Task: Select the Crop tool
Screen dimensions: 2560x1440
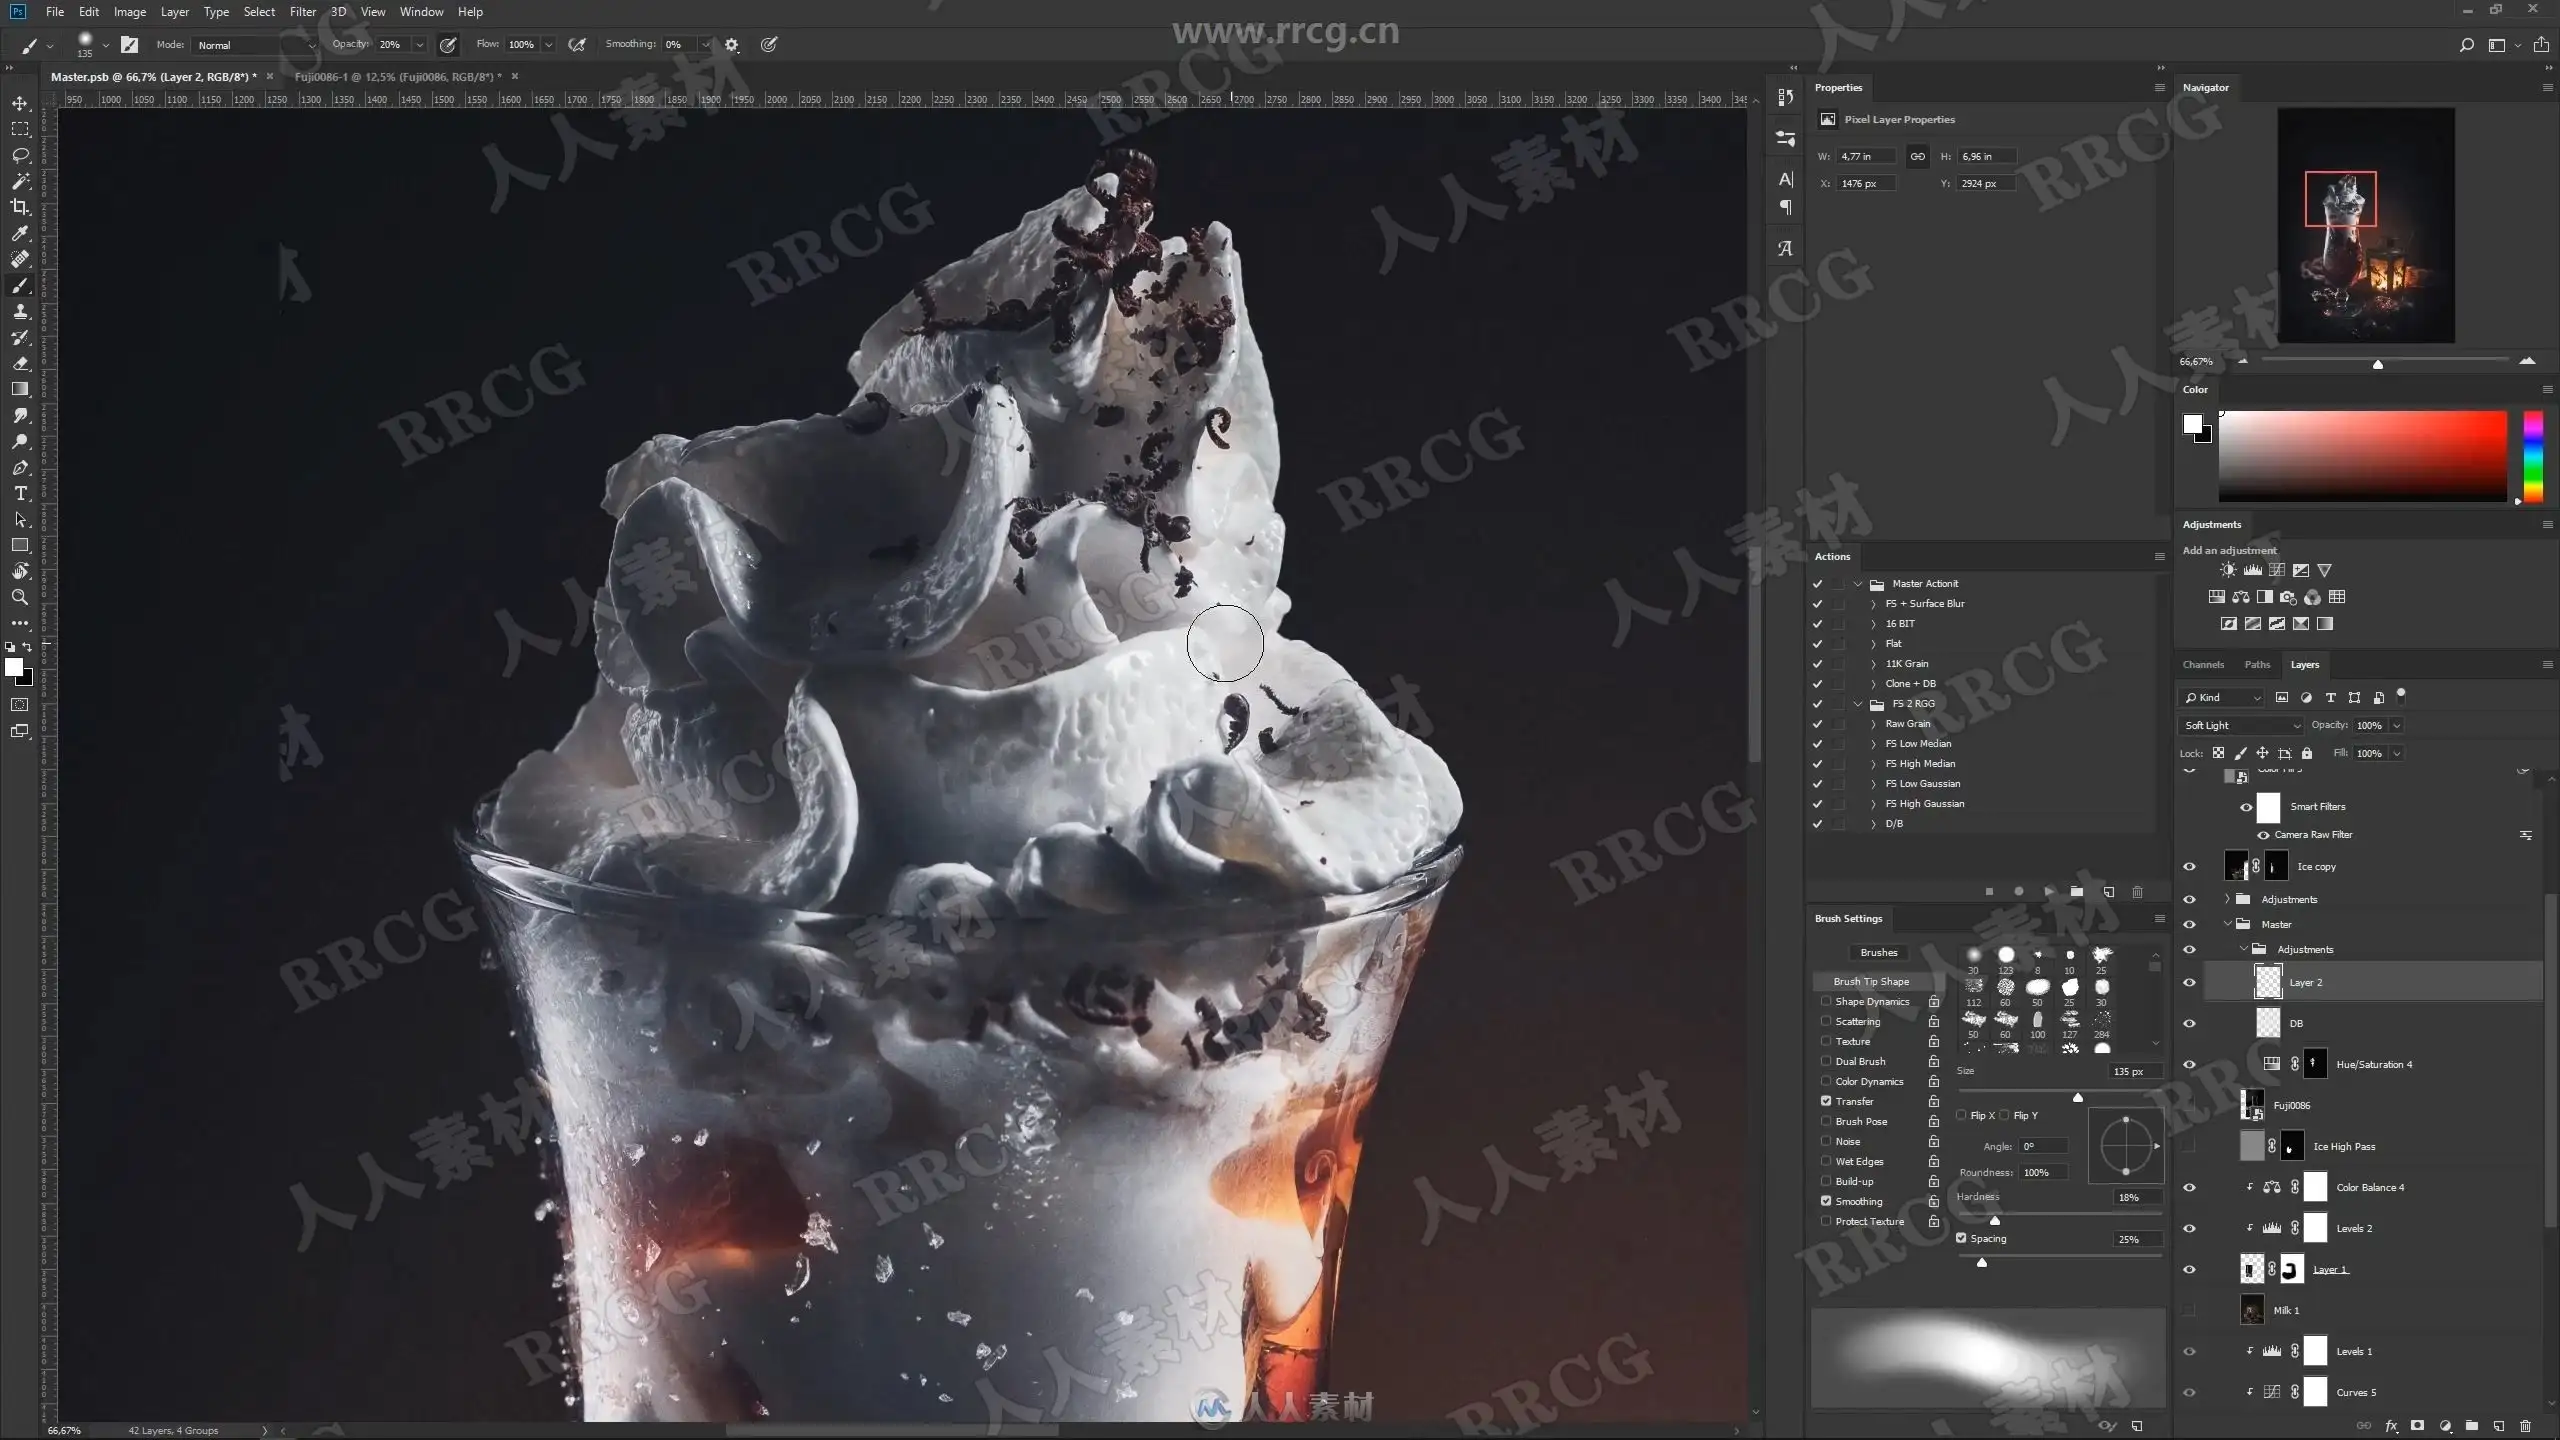Action: click(x=20, y=208)
